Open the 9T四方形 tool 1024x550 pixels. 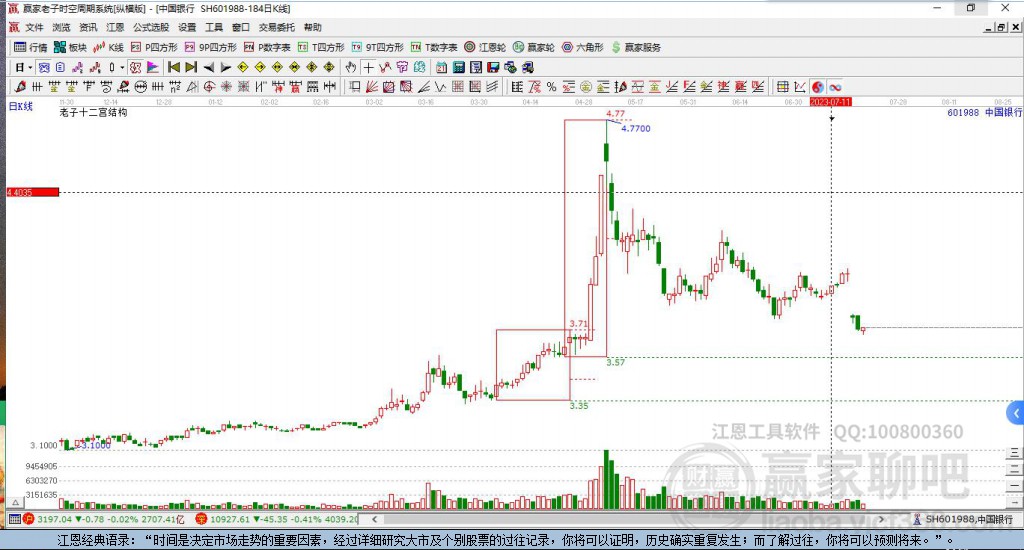click(377, 47)
